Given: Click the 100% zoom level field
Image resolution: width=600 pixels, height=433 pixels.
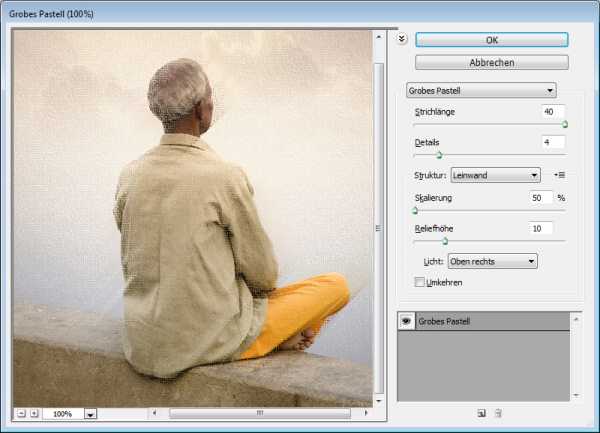Looking at the screenshot, I should [63, 414].
